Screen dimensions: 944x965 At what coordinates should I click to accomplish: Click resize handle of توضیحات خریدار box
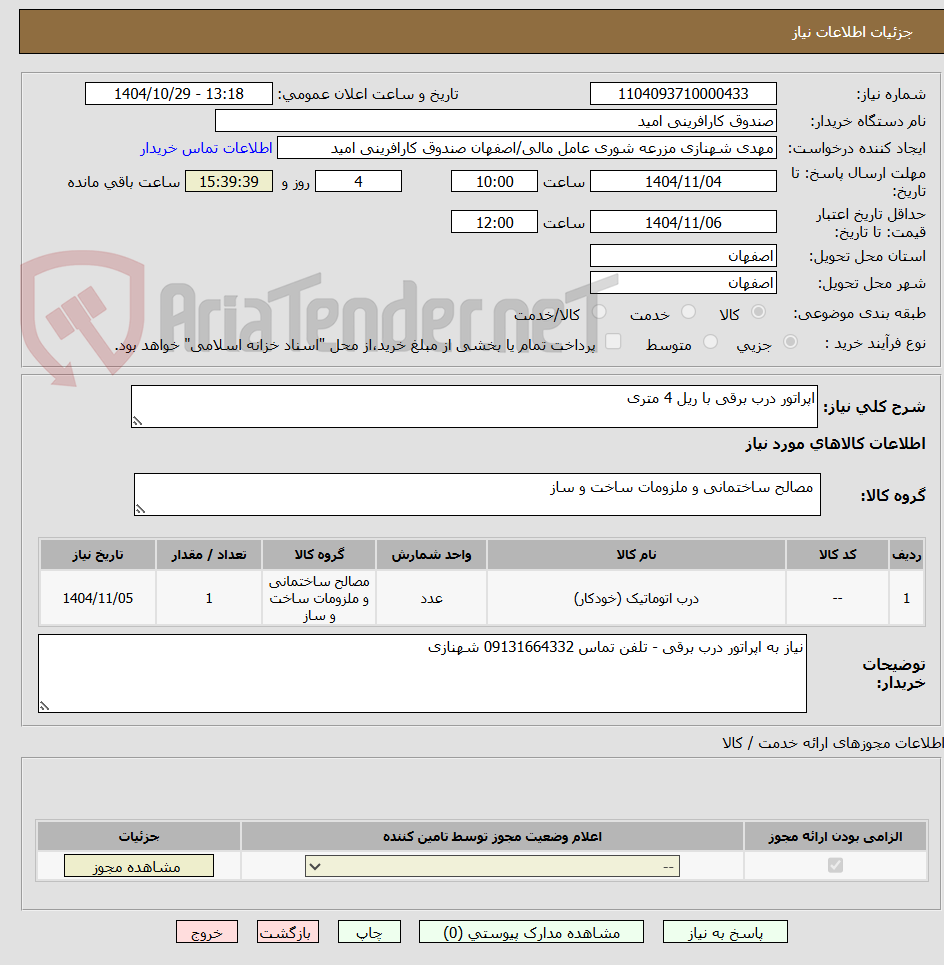tap(44, 707)
